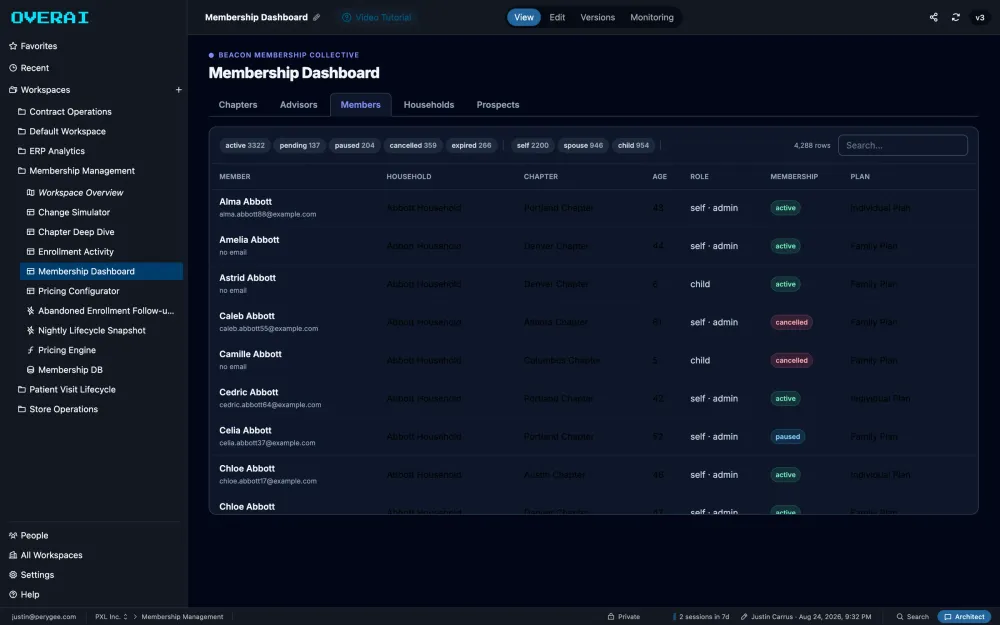Open PXL Inc. organization switcher

click(x=111, y=617)
